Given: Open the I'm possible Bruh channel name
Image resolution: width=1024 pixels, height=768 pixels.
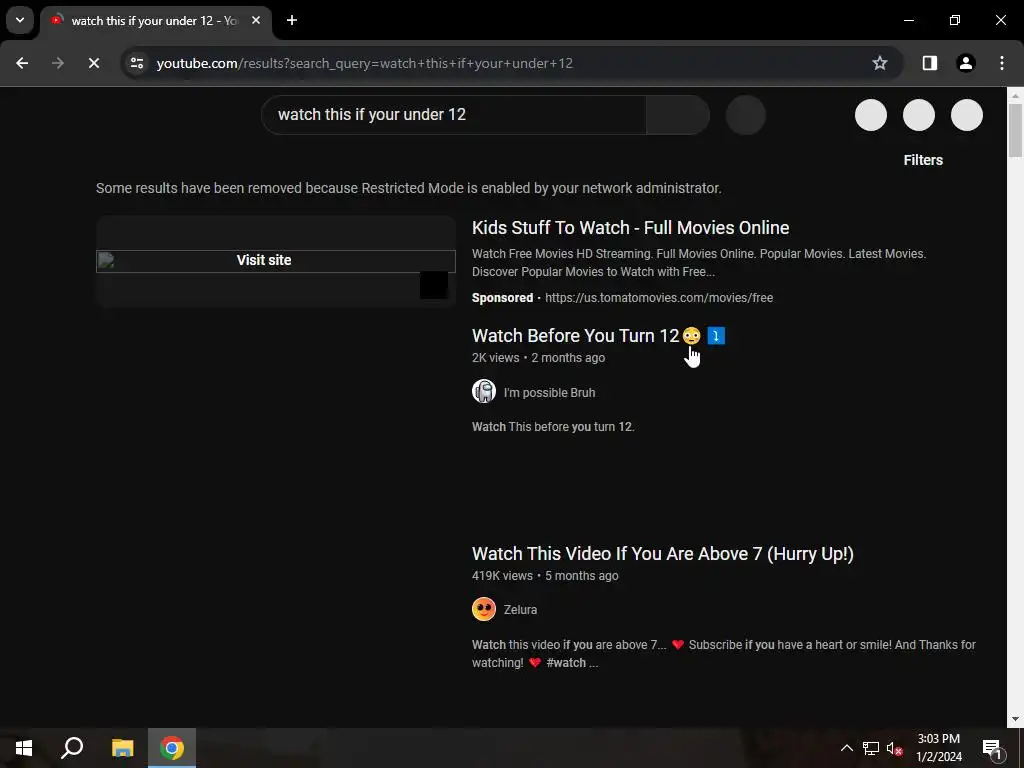Looking at the screenshot, I should [x=549, y=392].
